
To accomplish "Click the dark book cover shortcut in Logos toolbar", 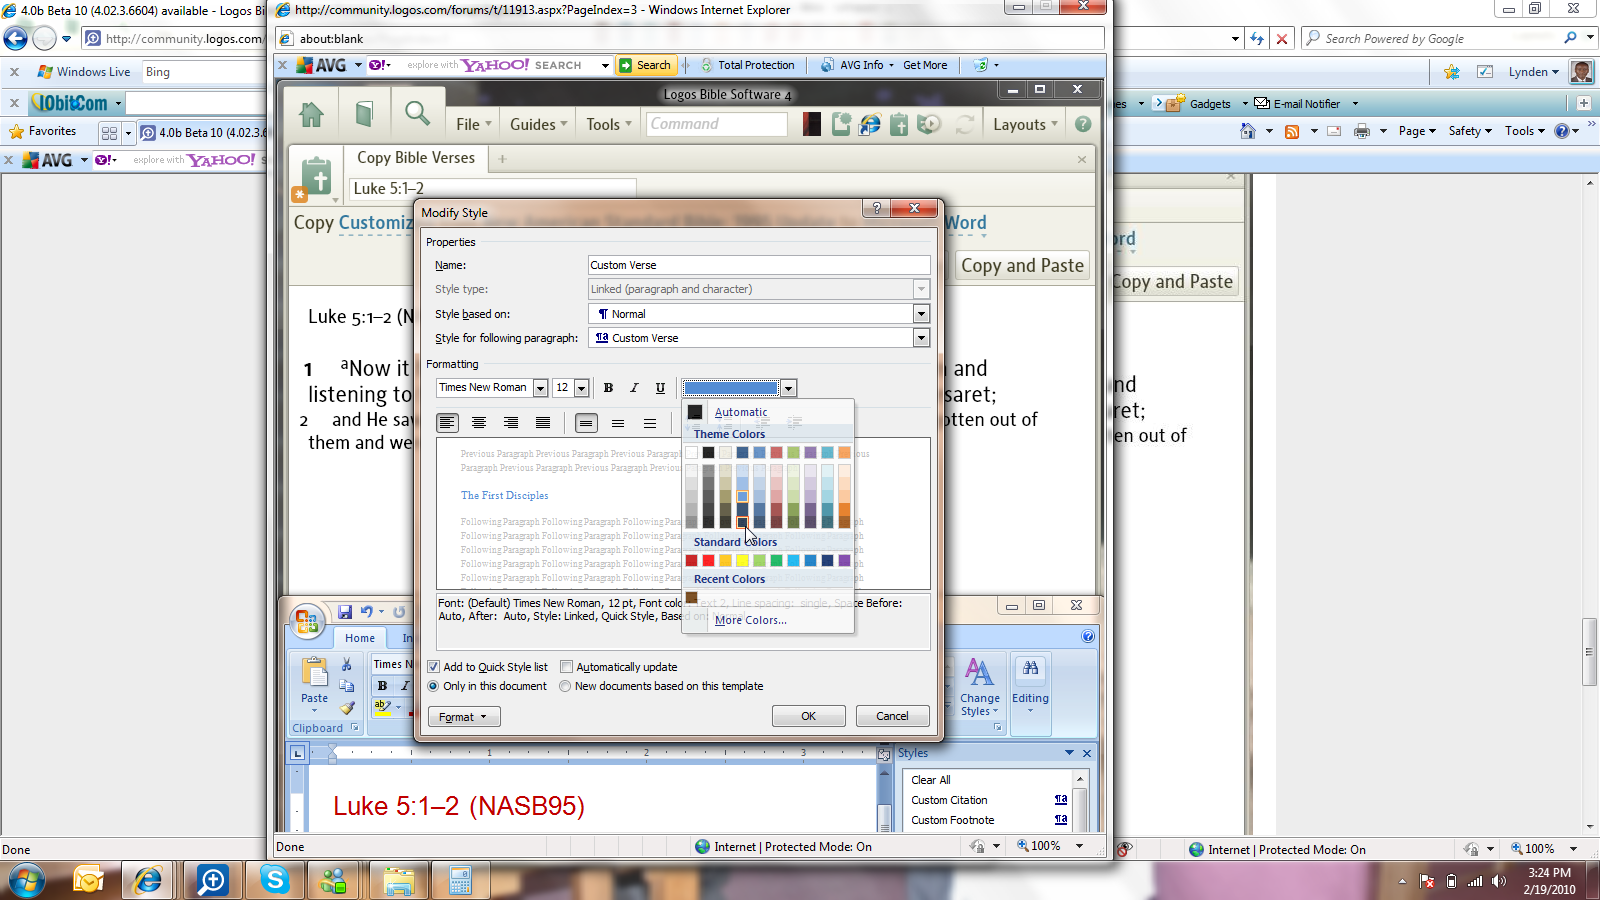I will tap(811, 124).
